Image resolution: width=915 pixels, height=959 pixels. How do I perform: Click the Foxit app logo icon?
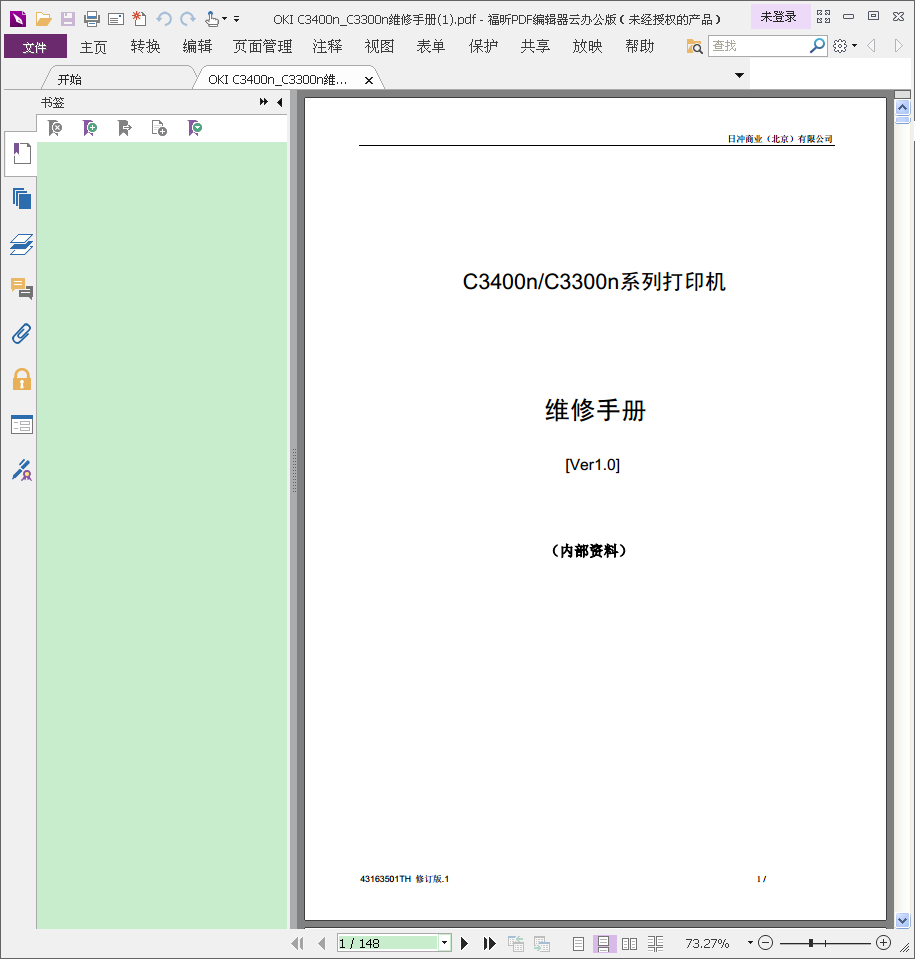[x=18, y=19]
